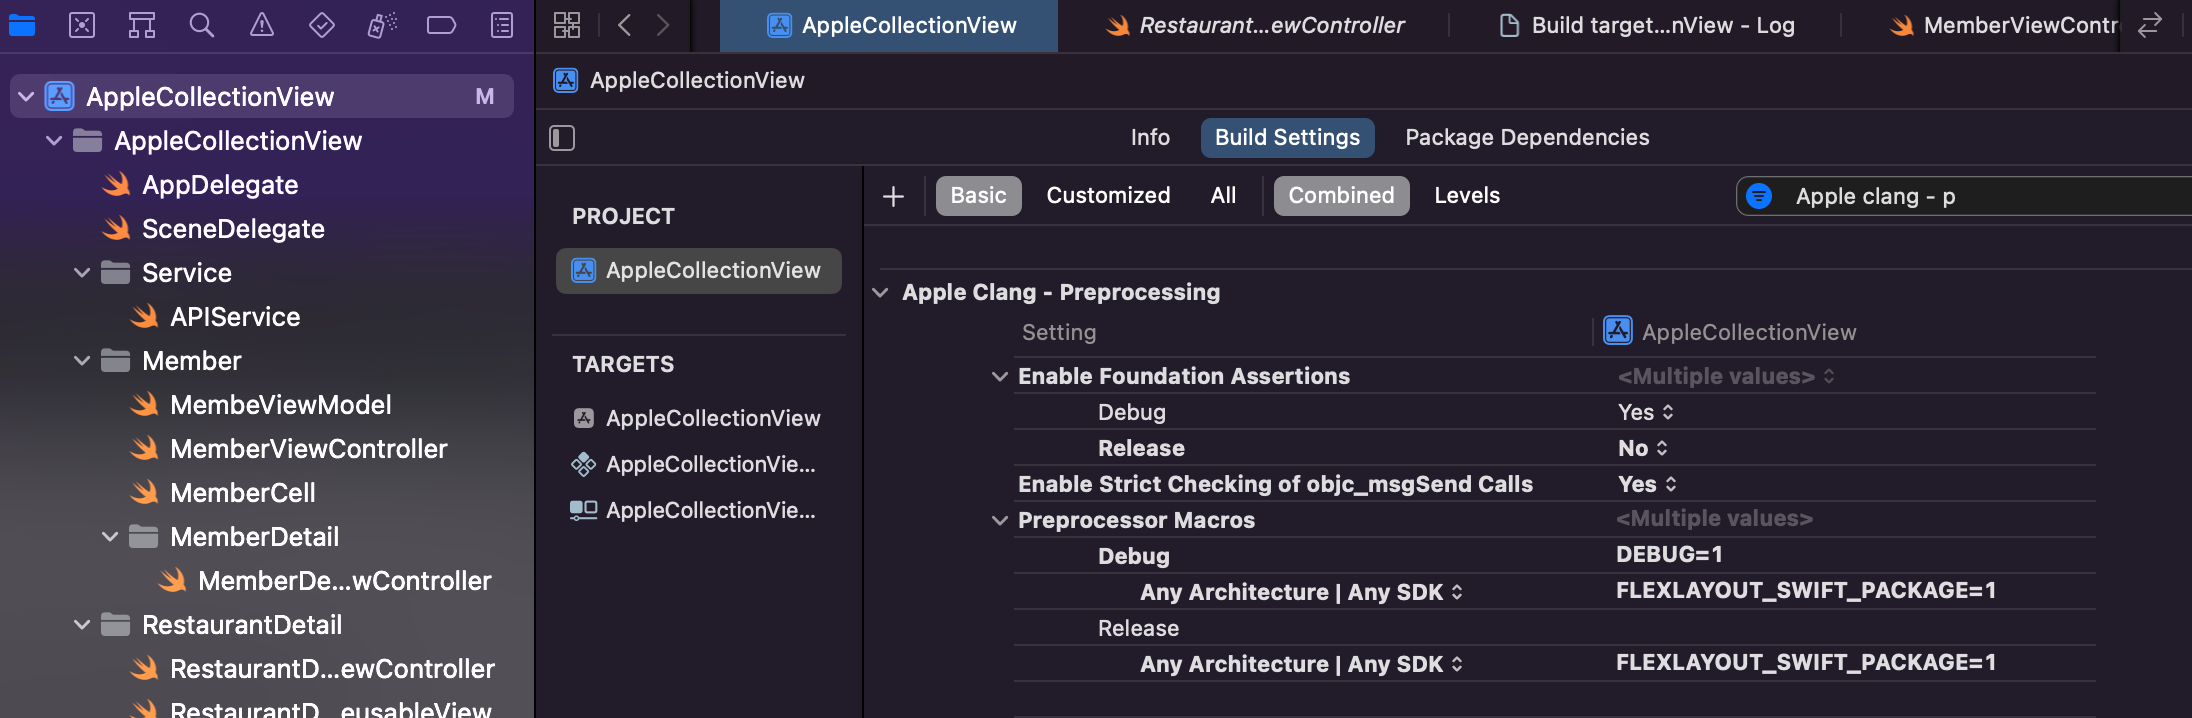Open the Find navigator magnifier icon

[202, 25]
